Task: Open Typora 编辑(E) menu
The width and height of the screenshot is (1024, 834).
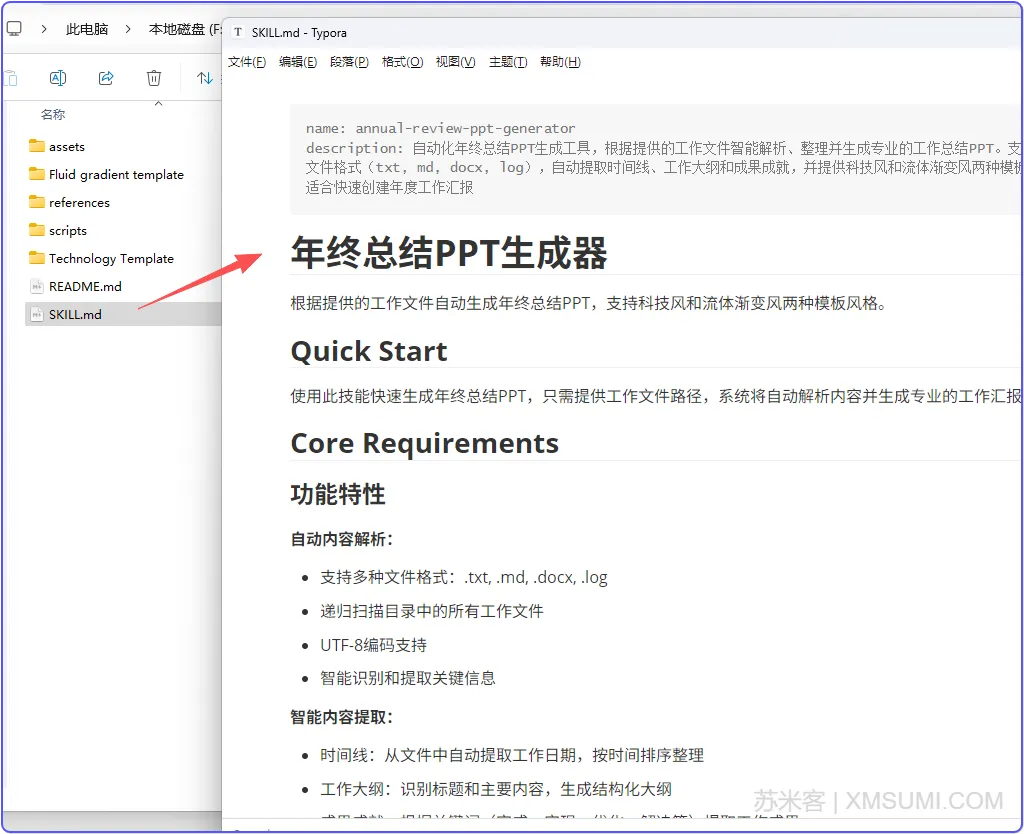Action: (x=298, y=62)
